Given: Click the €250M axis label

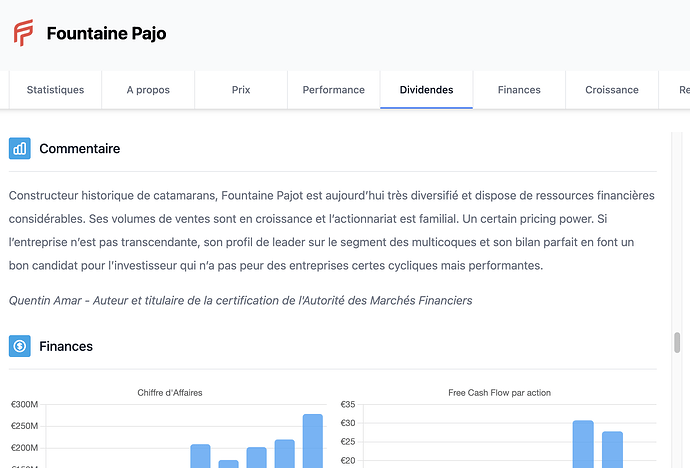Looking at the screenshot, I should tap(25, 426).
